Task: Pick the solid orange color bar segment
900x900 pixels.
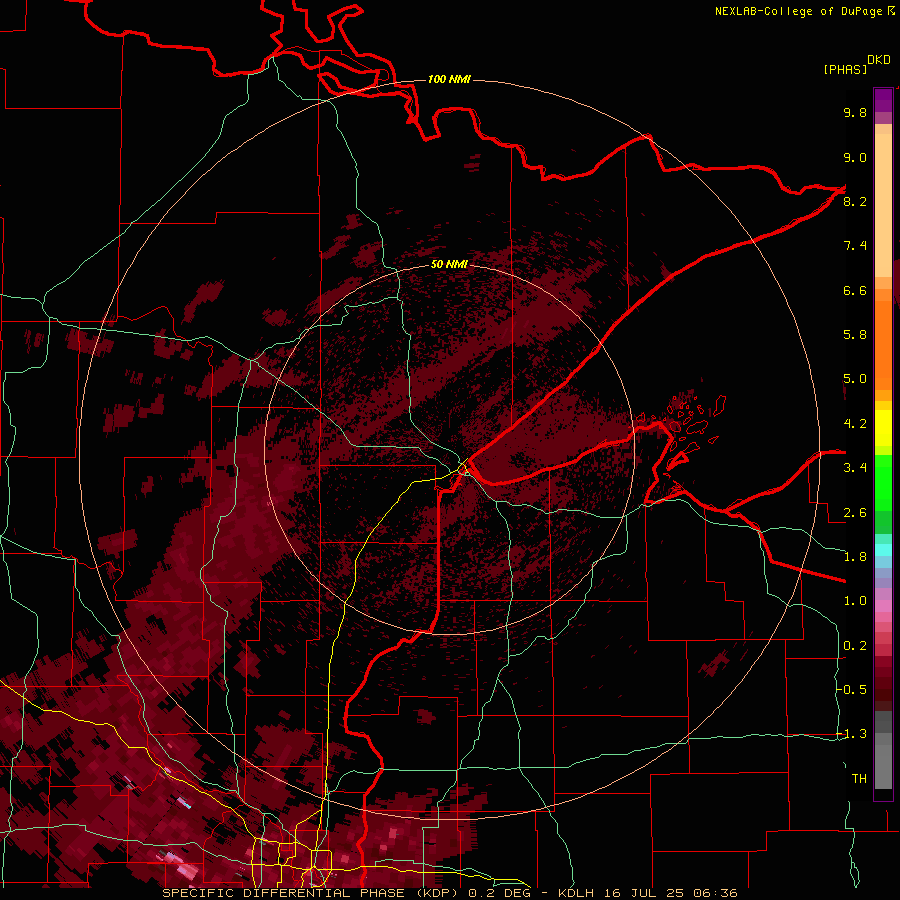Action: coord(883,344)
